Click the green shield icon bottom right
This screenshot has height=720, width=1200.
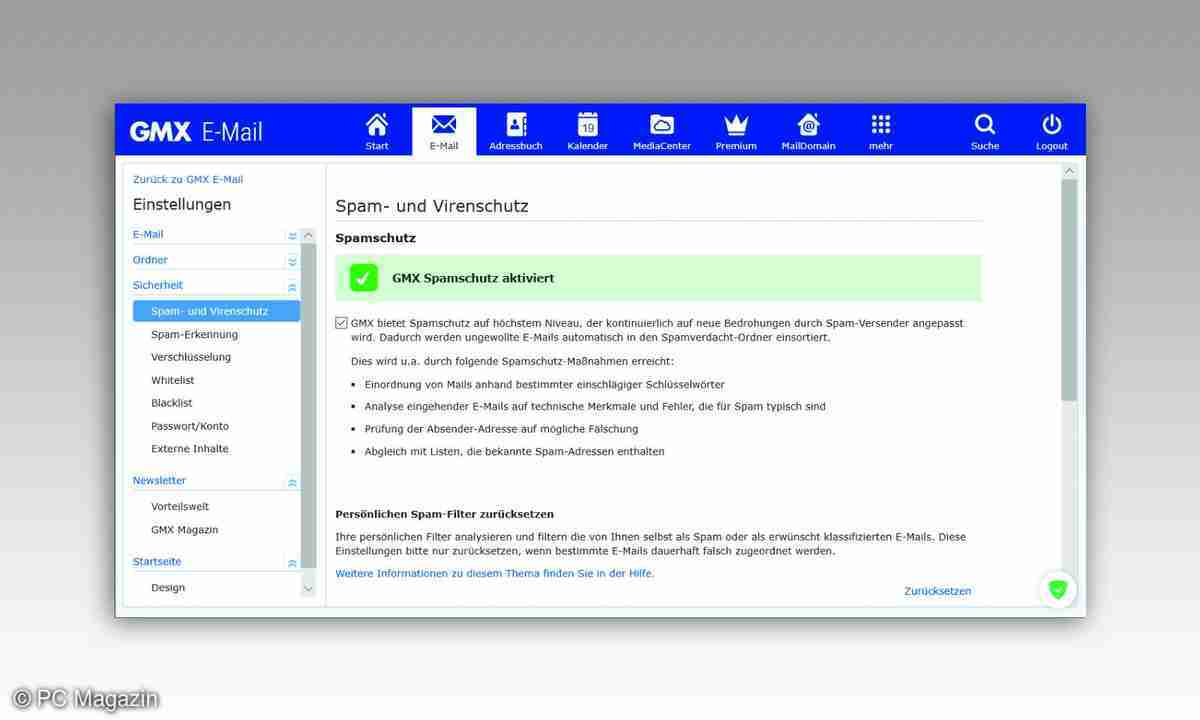click(1058, 590)
